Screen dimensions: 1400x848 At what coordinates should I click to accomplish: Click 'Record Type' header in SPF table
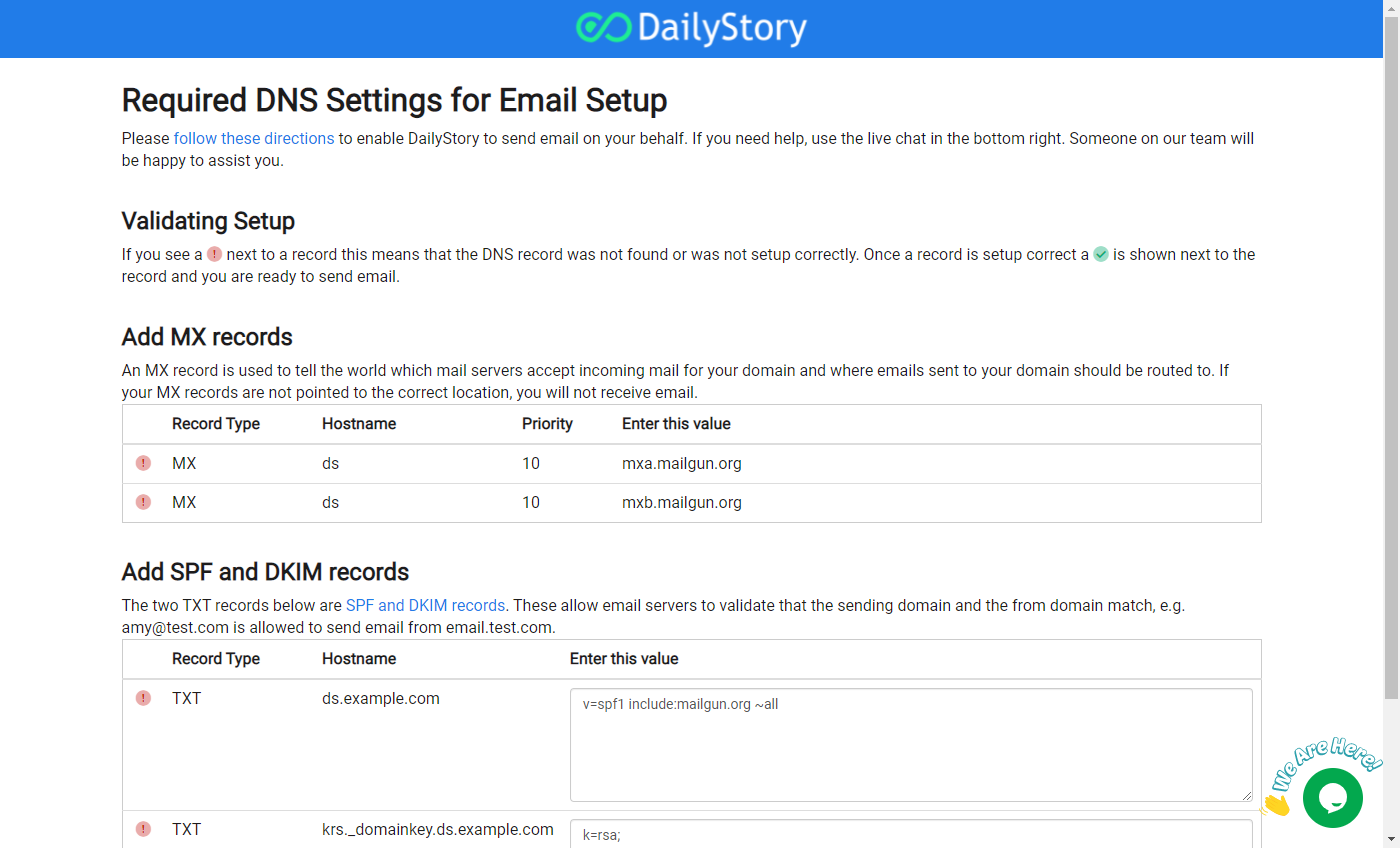[x=216, y=658]
